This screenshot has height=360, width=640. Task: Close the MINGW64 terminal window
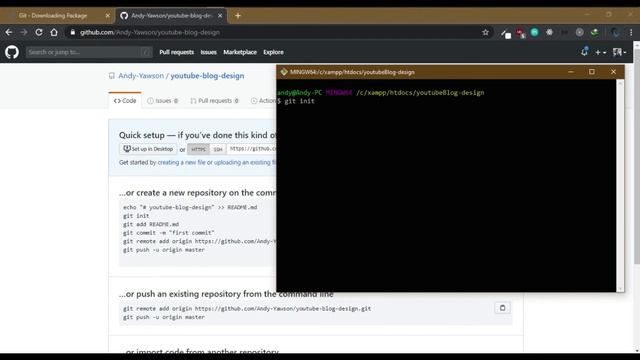pos(613,72)
